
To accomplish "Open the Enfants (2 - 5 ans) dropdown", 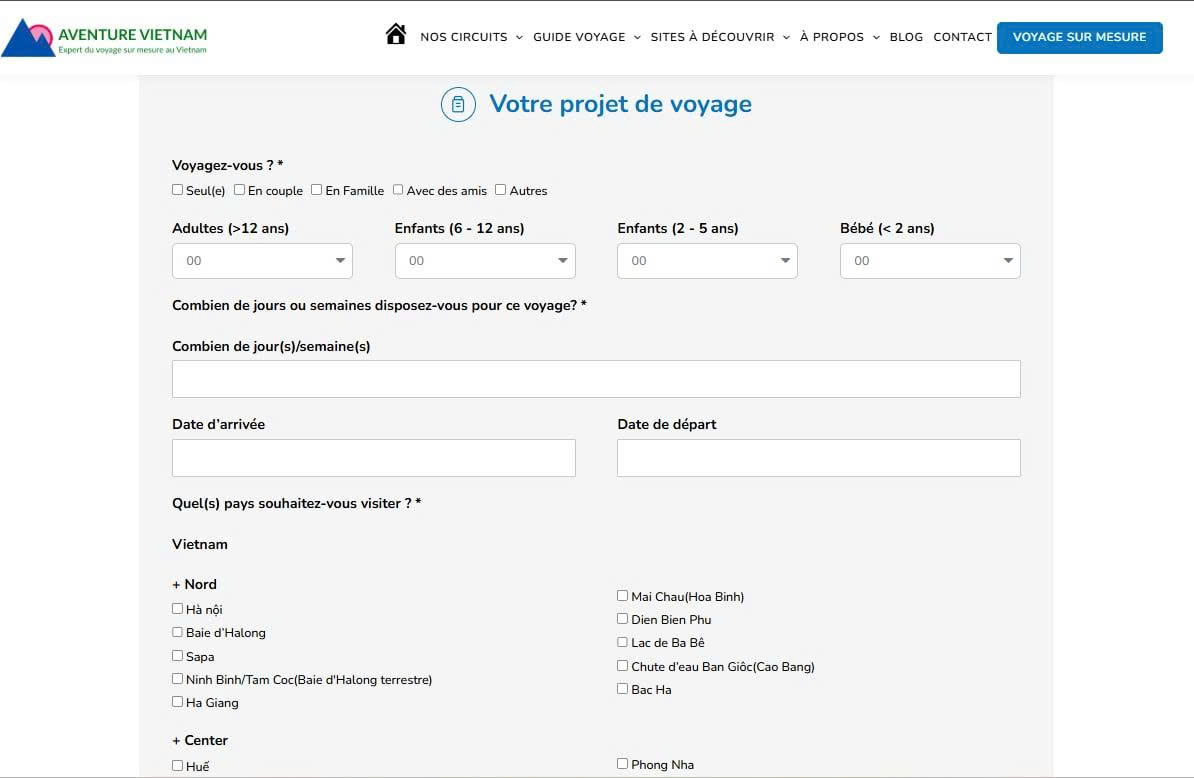I will 707,261.
